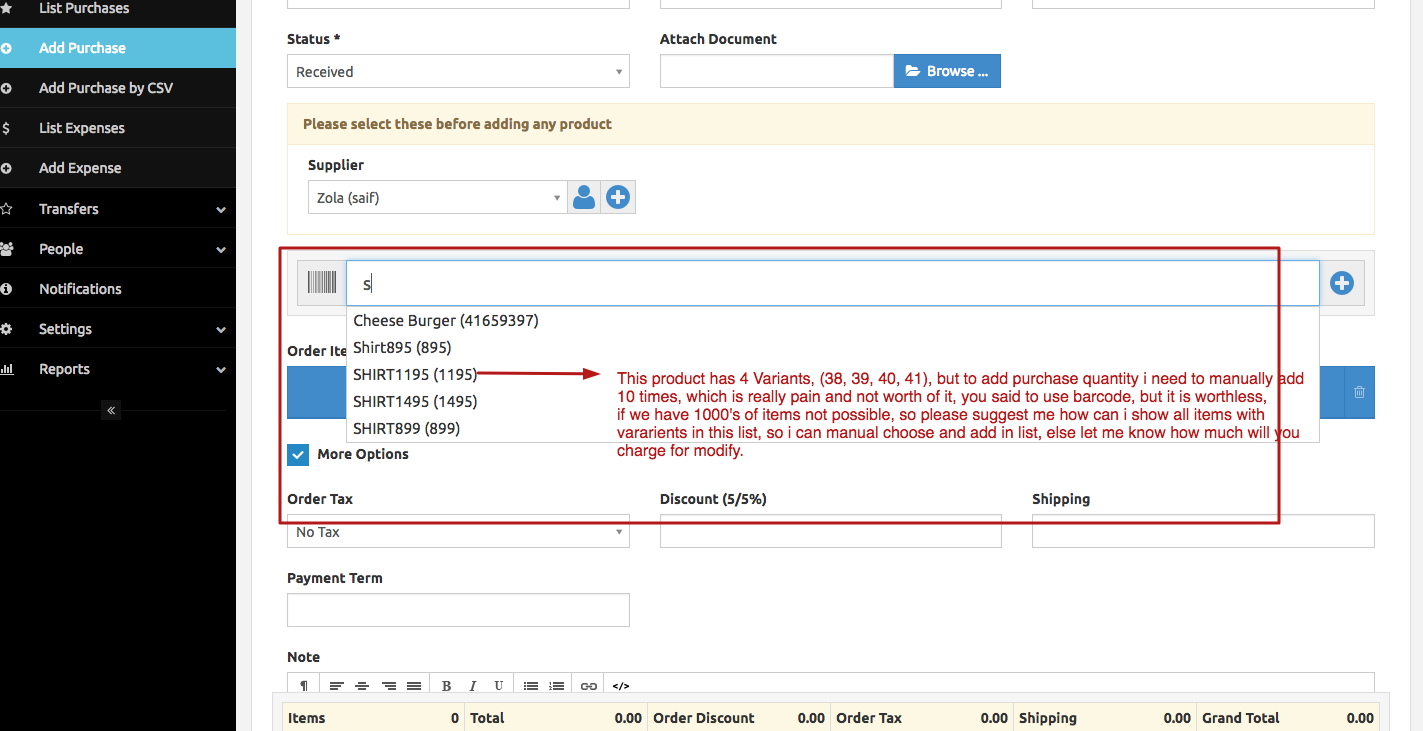Click trash icon in order items header

1359,392
